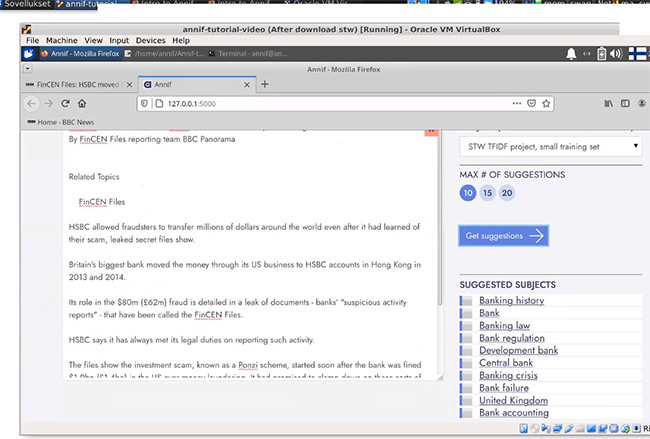This screenshot has height=439, width=650.
Task: Click the VirtualBox hard disk status icon
Action: (524, 429)
